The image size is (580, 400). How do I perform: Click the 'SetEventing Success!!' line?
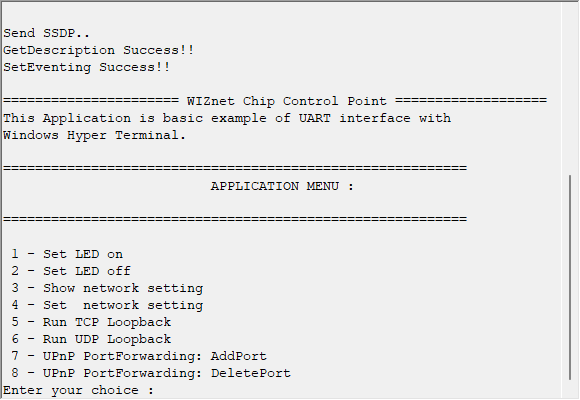click(x=87, y=67)
